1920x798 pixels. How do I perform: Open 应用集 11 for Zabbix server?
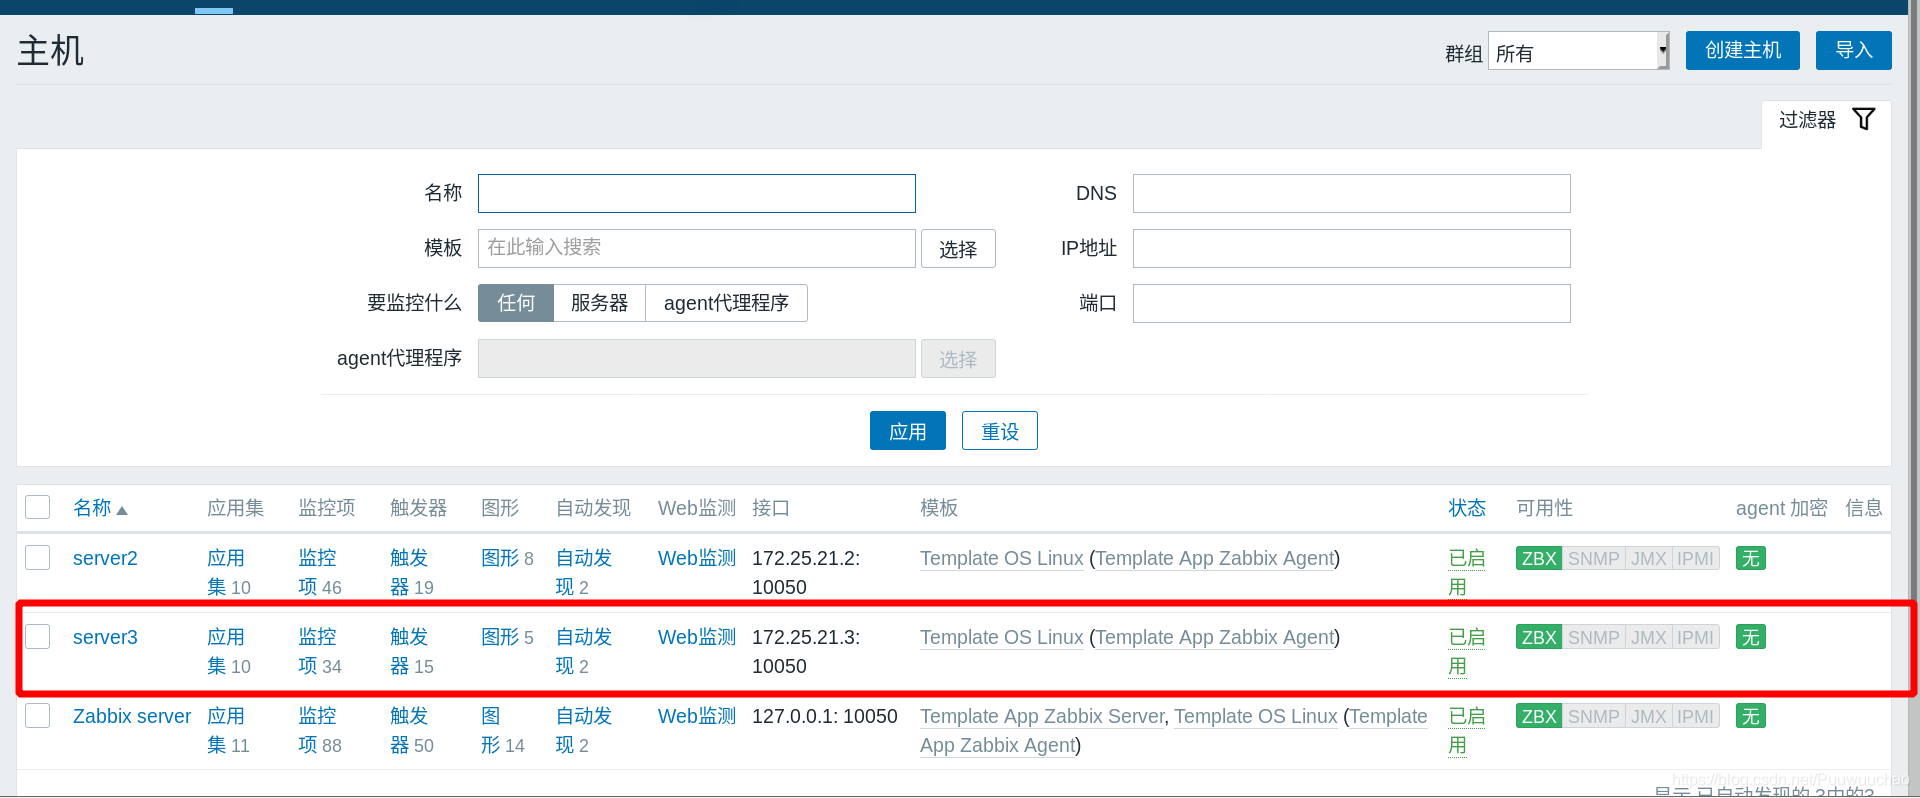click(x=226, y=730)
